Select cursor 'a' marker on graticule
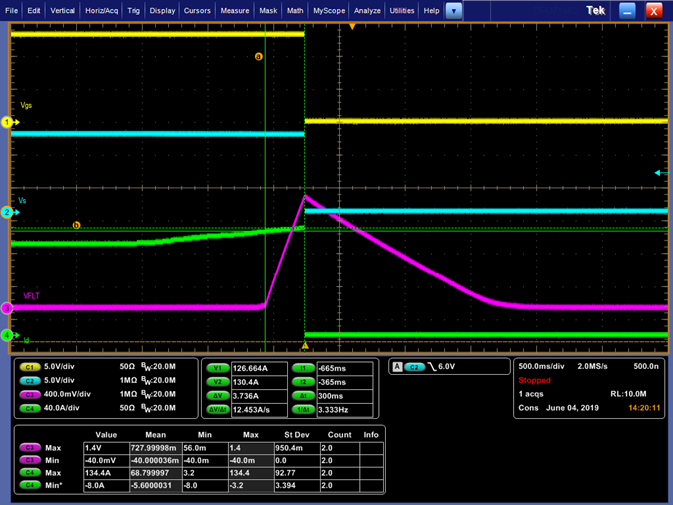The width and height of the screenshot is (673, 505). tap(258, 57)
